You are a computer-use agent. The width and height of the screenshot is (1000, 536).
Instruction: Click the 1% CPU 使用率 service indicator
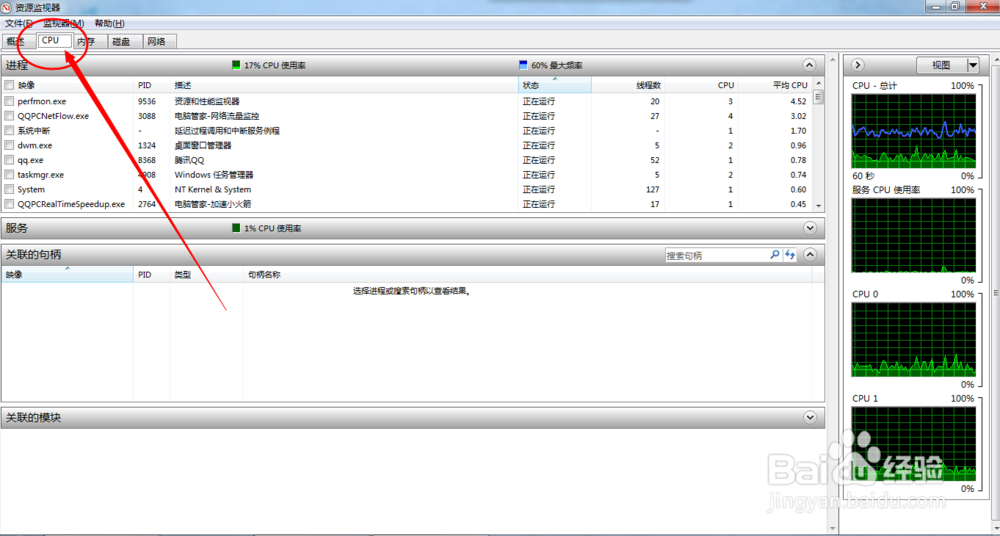(236, 228)
